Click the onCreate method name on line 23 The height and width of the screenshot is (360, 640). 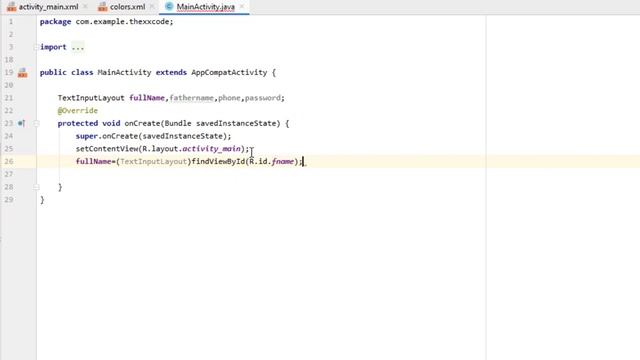(x=142, y=123)
